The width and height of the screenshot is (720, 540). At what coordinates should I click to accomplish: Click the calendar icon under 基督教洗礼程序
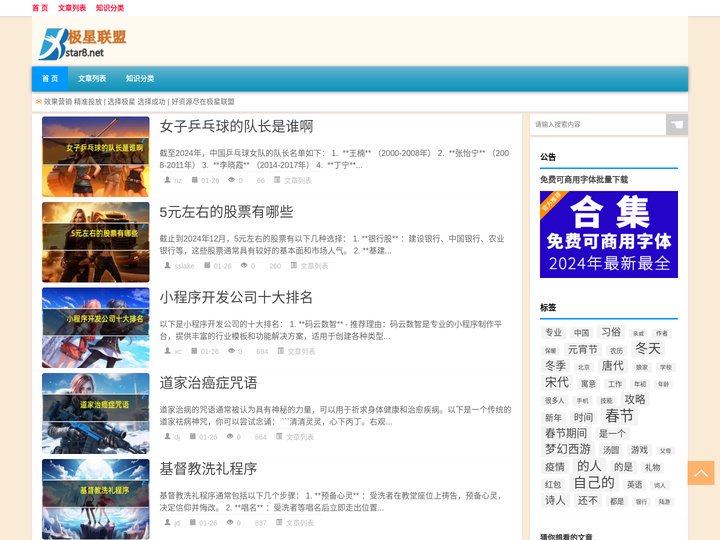pos(193,522)
